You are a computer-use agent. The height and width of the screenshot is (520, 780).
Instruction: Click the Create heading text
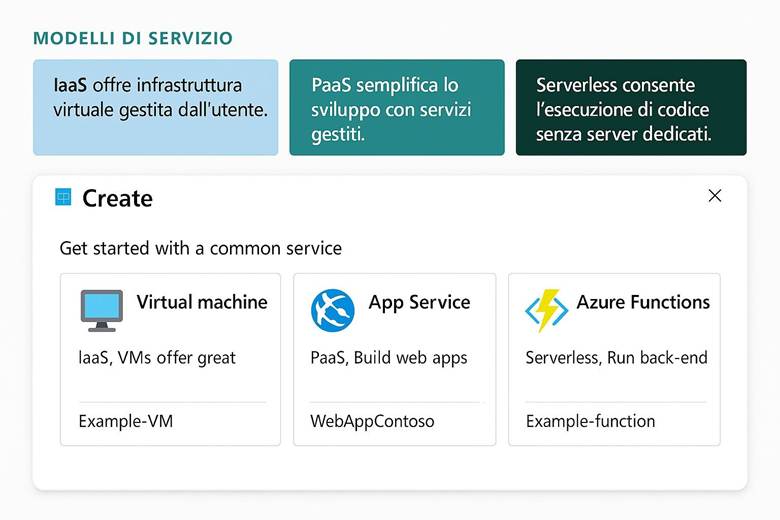tap(117, 198)
